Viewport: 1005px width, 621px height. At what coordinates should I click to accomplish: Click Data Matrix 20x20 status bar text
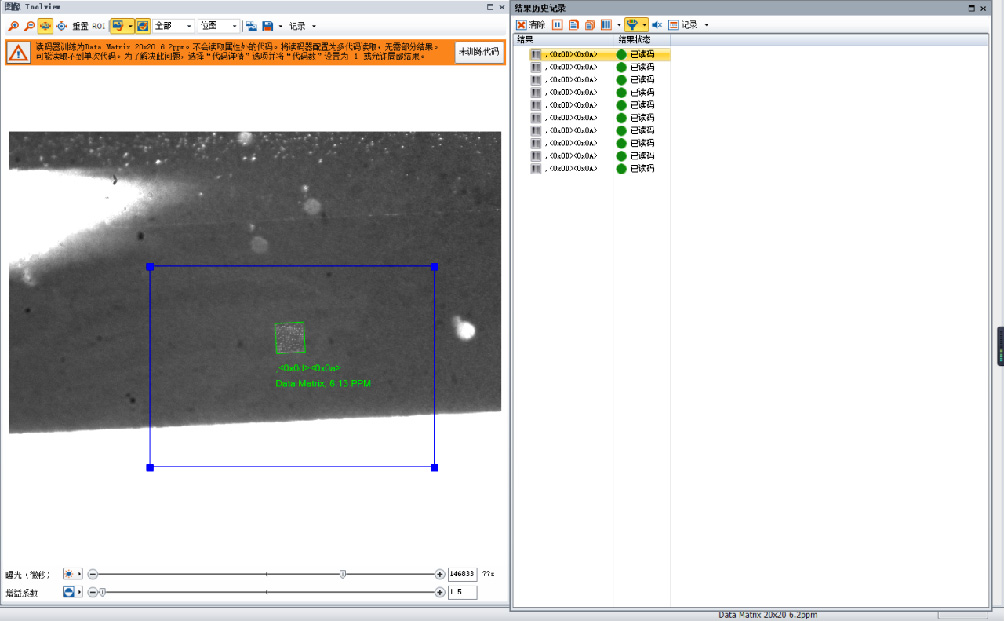click(x=768, y=615)
